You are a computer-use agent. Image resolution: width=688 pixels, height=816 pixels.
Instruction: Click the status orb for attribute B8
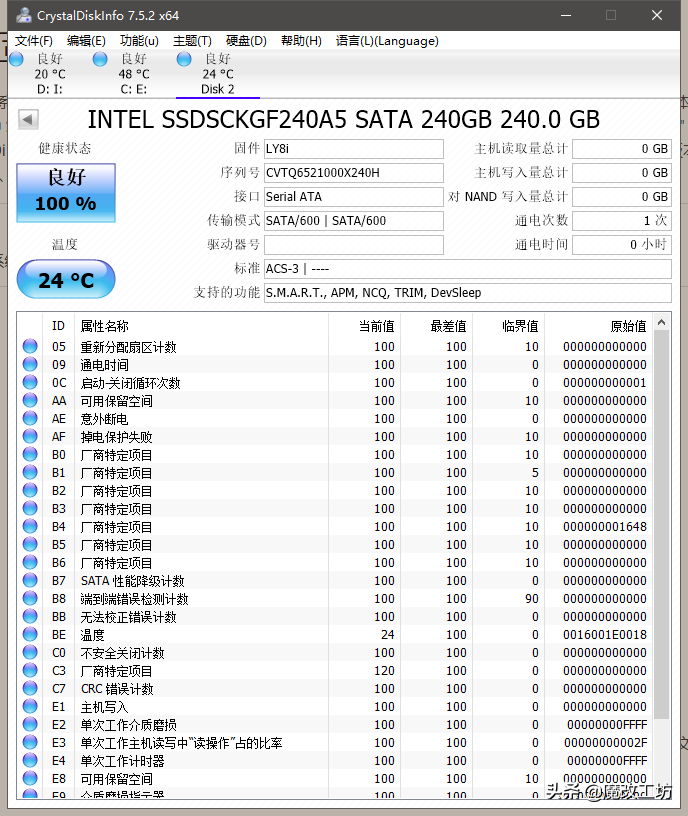pyautogui.click(x=30, y=598)
